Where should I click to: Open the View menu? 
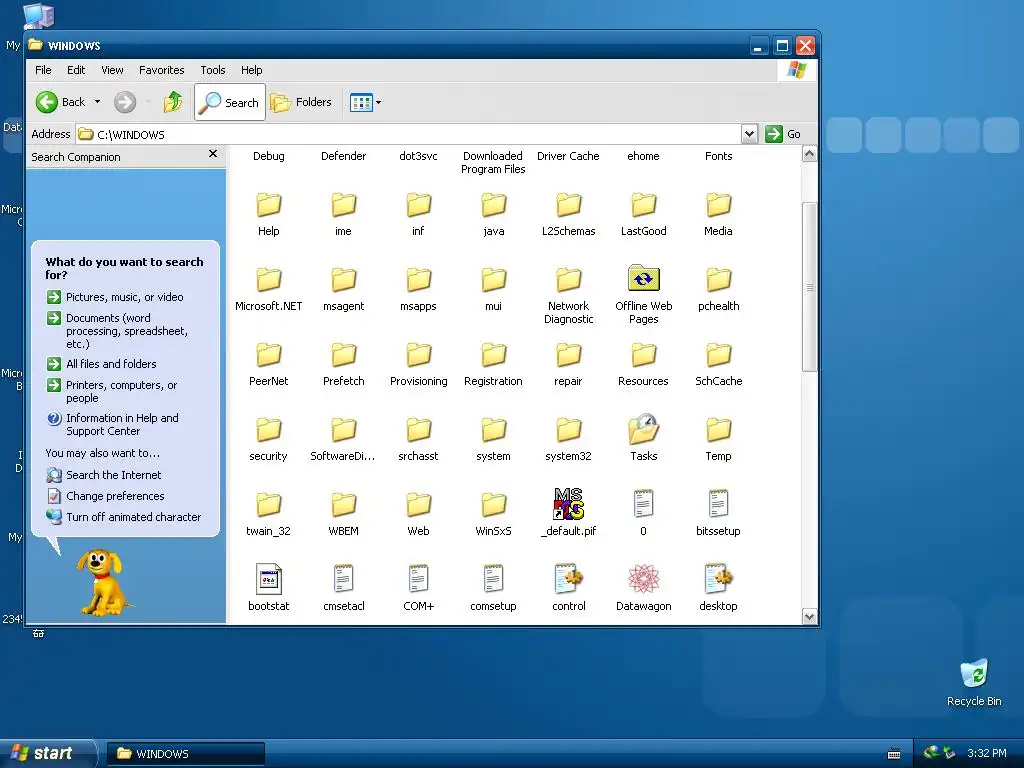112,70
